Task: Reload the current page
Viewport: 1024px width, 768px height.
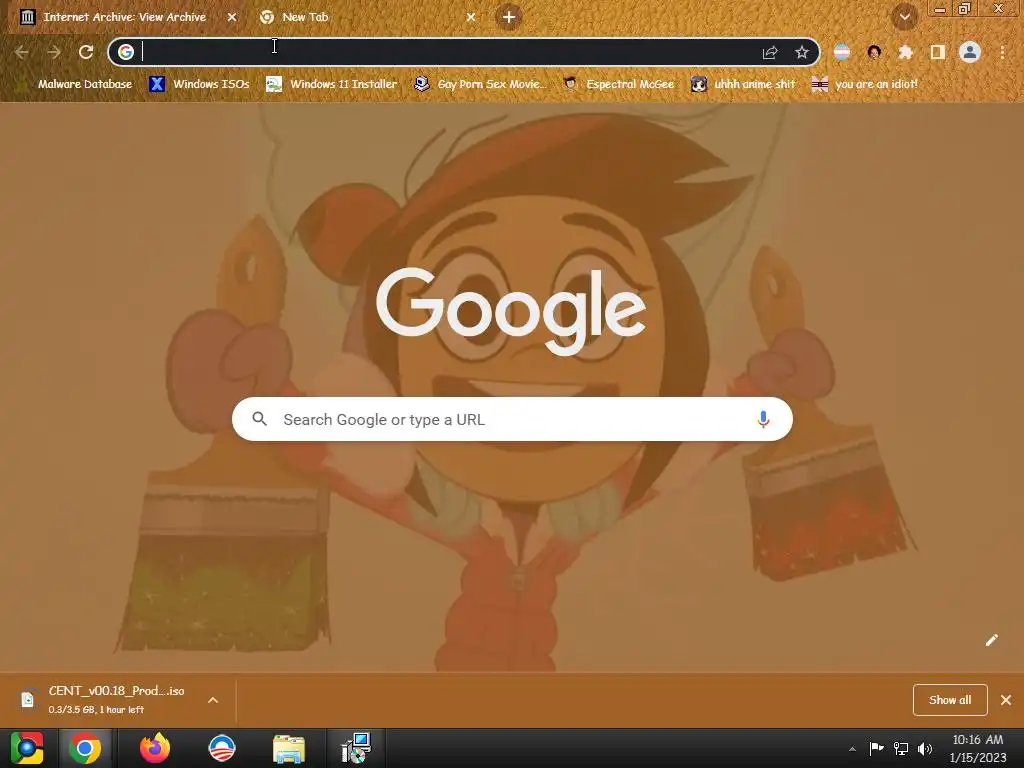Action: [86, 52]
